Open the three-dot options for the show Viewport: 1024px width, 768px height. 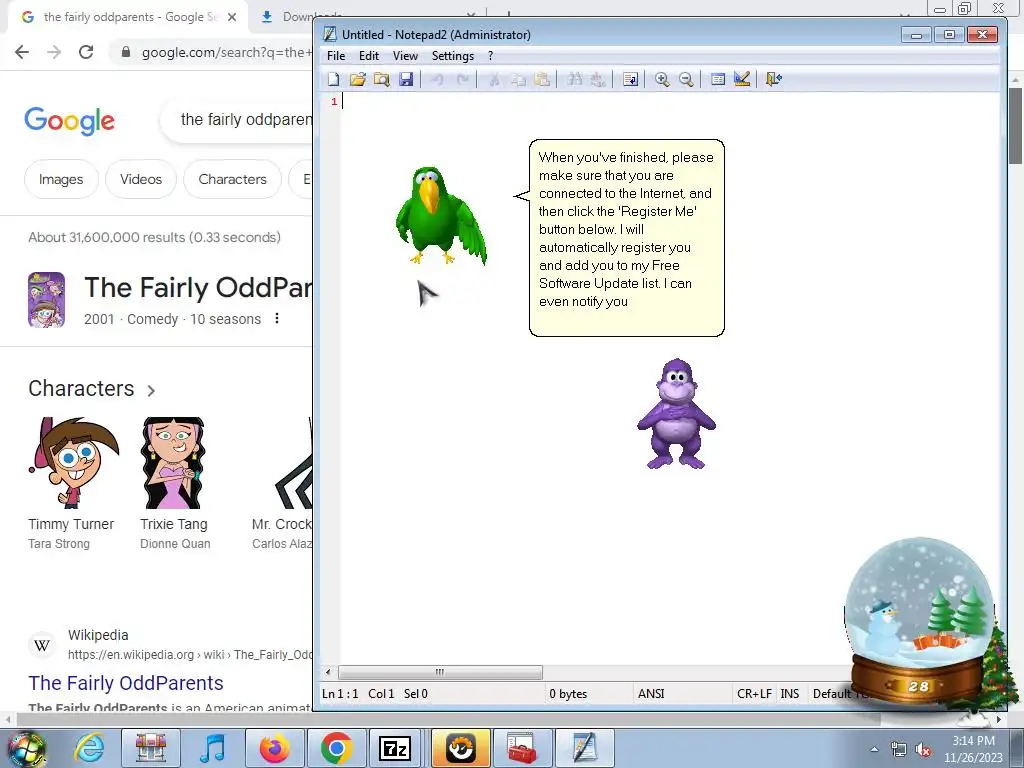coord(277,318)
